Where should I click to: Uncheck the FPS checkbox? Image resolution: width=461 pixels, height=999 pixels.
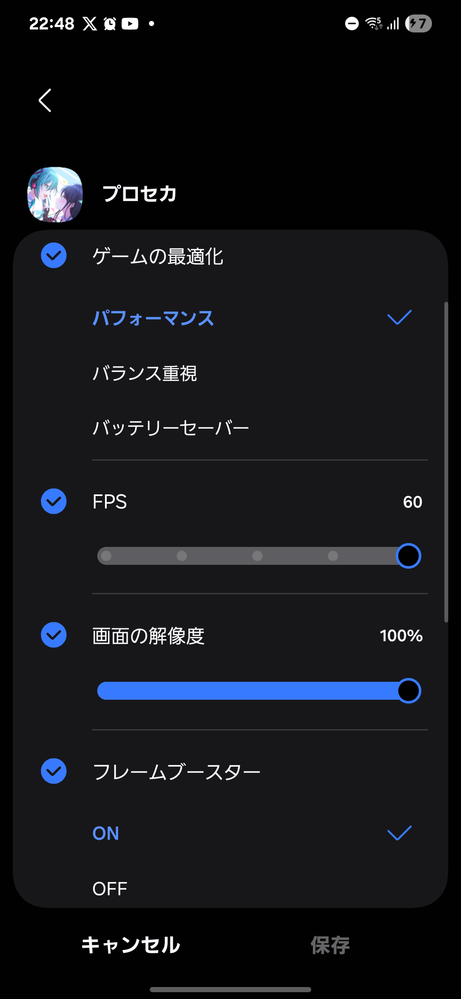coord(53,502)
